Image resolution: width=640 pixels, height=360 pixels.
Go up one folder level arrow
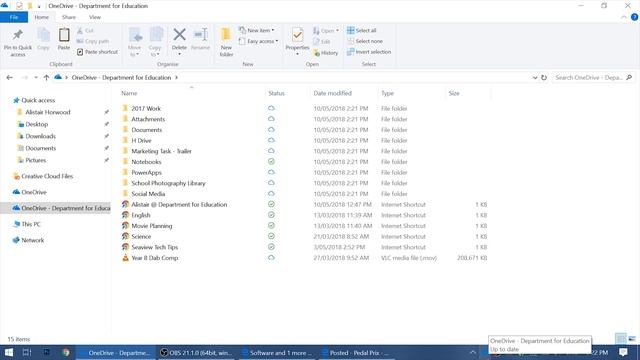46,78
